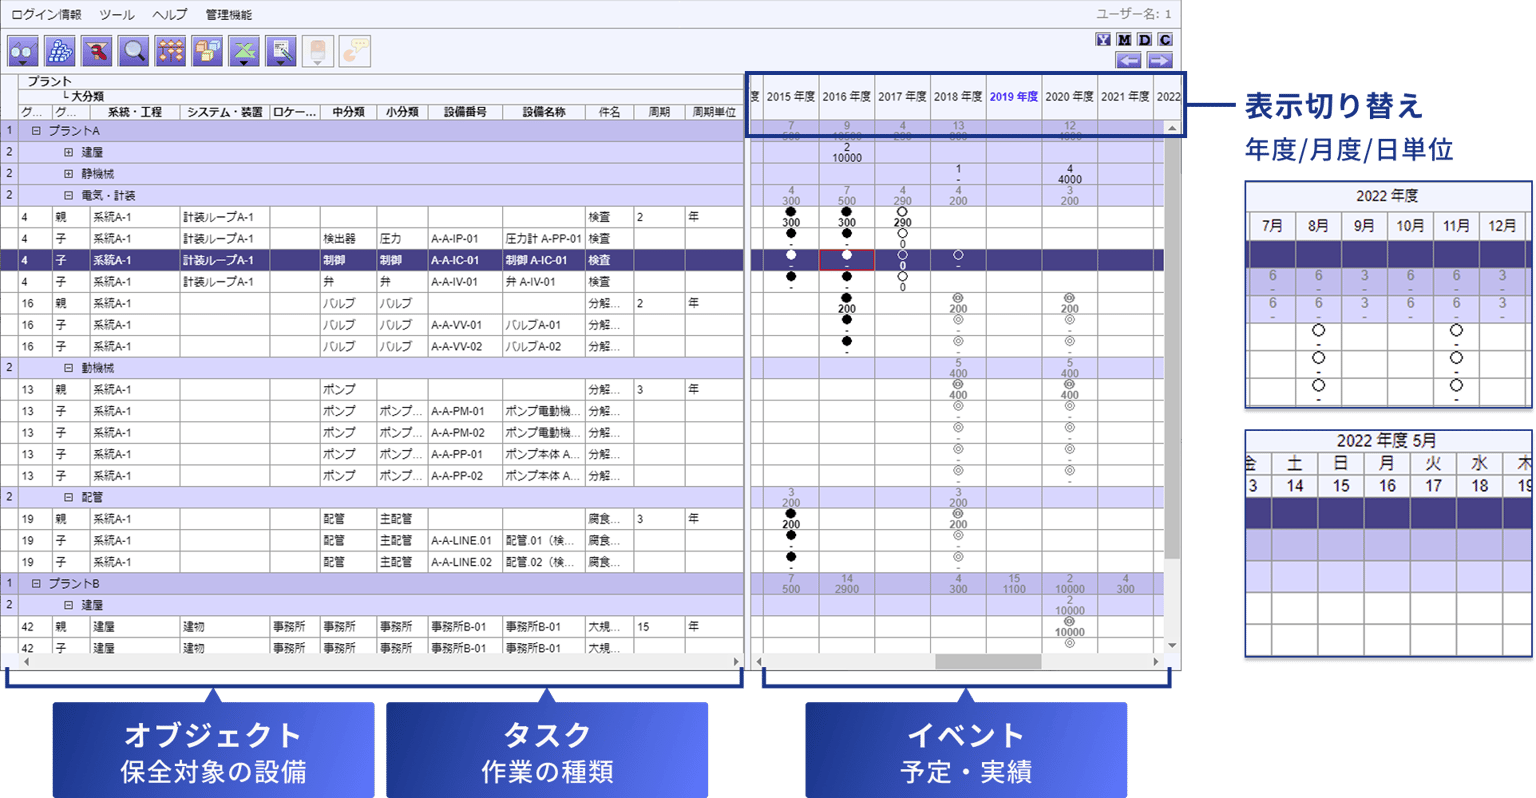Image resolution: width=1536 pixels, height=798 pixels.
Task: Open the ツール menu
Action: point(117,15)
